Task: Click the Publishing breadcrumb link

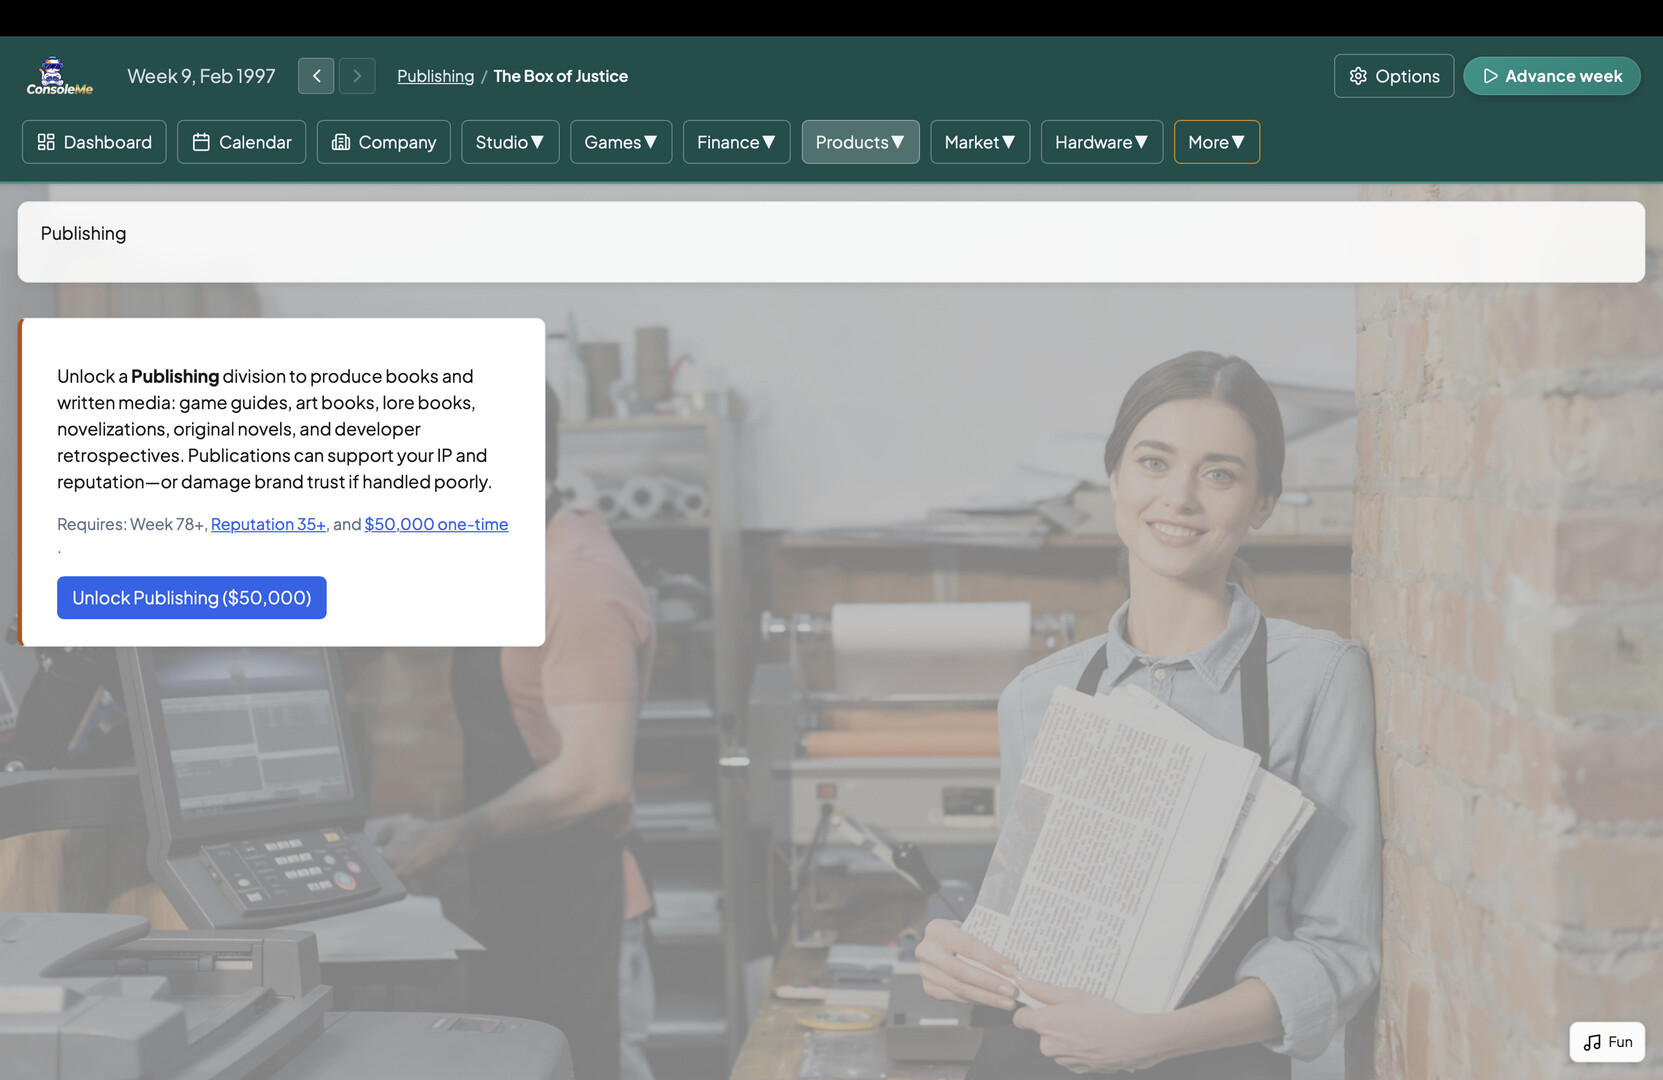Action: [x=435, y=76]
